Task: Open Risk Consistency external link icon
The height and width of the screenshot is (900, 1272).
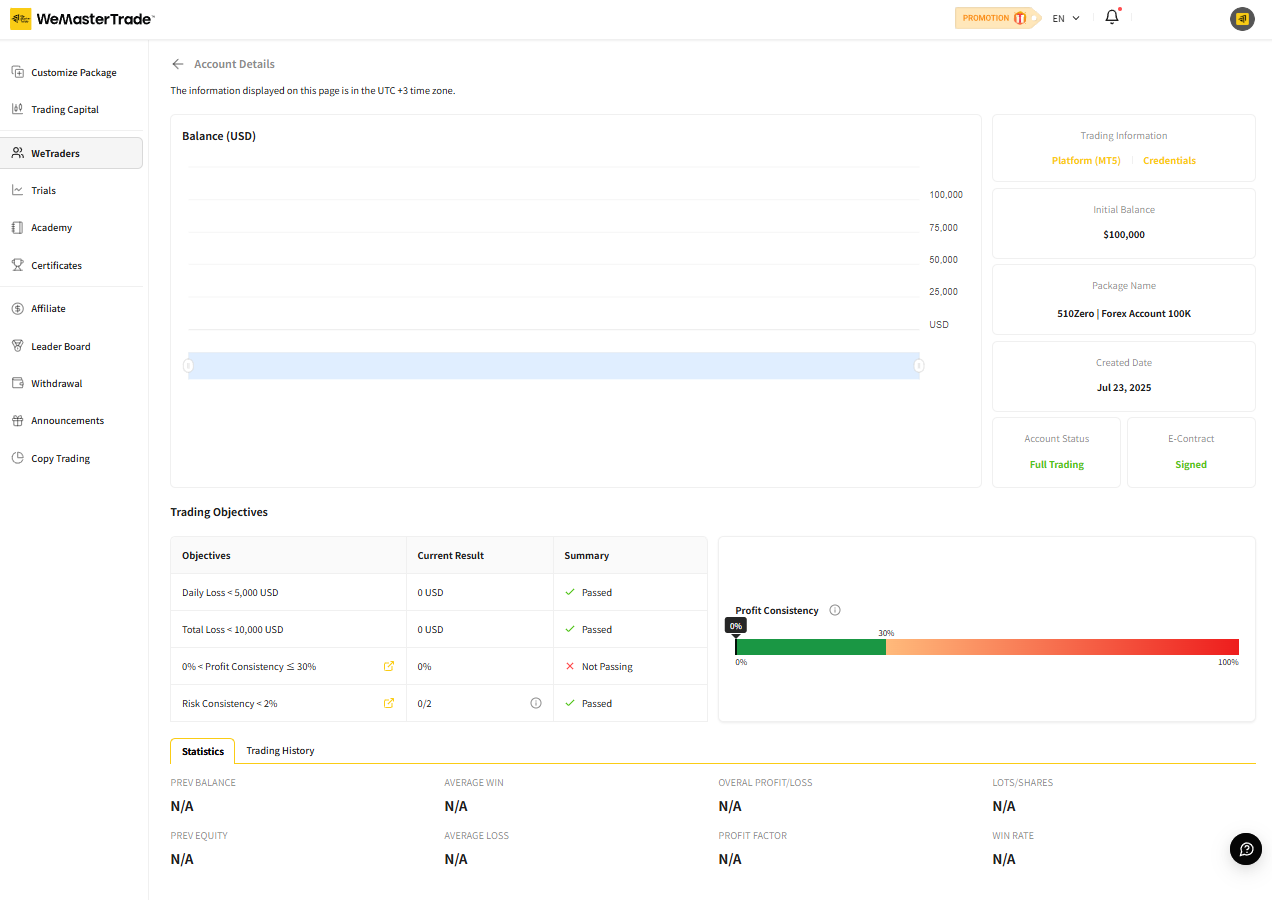Action: tap(389, 703)
